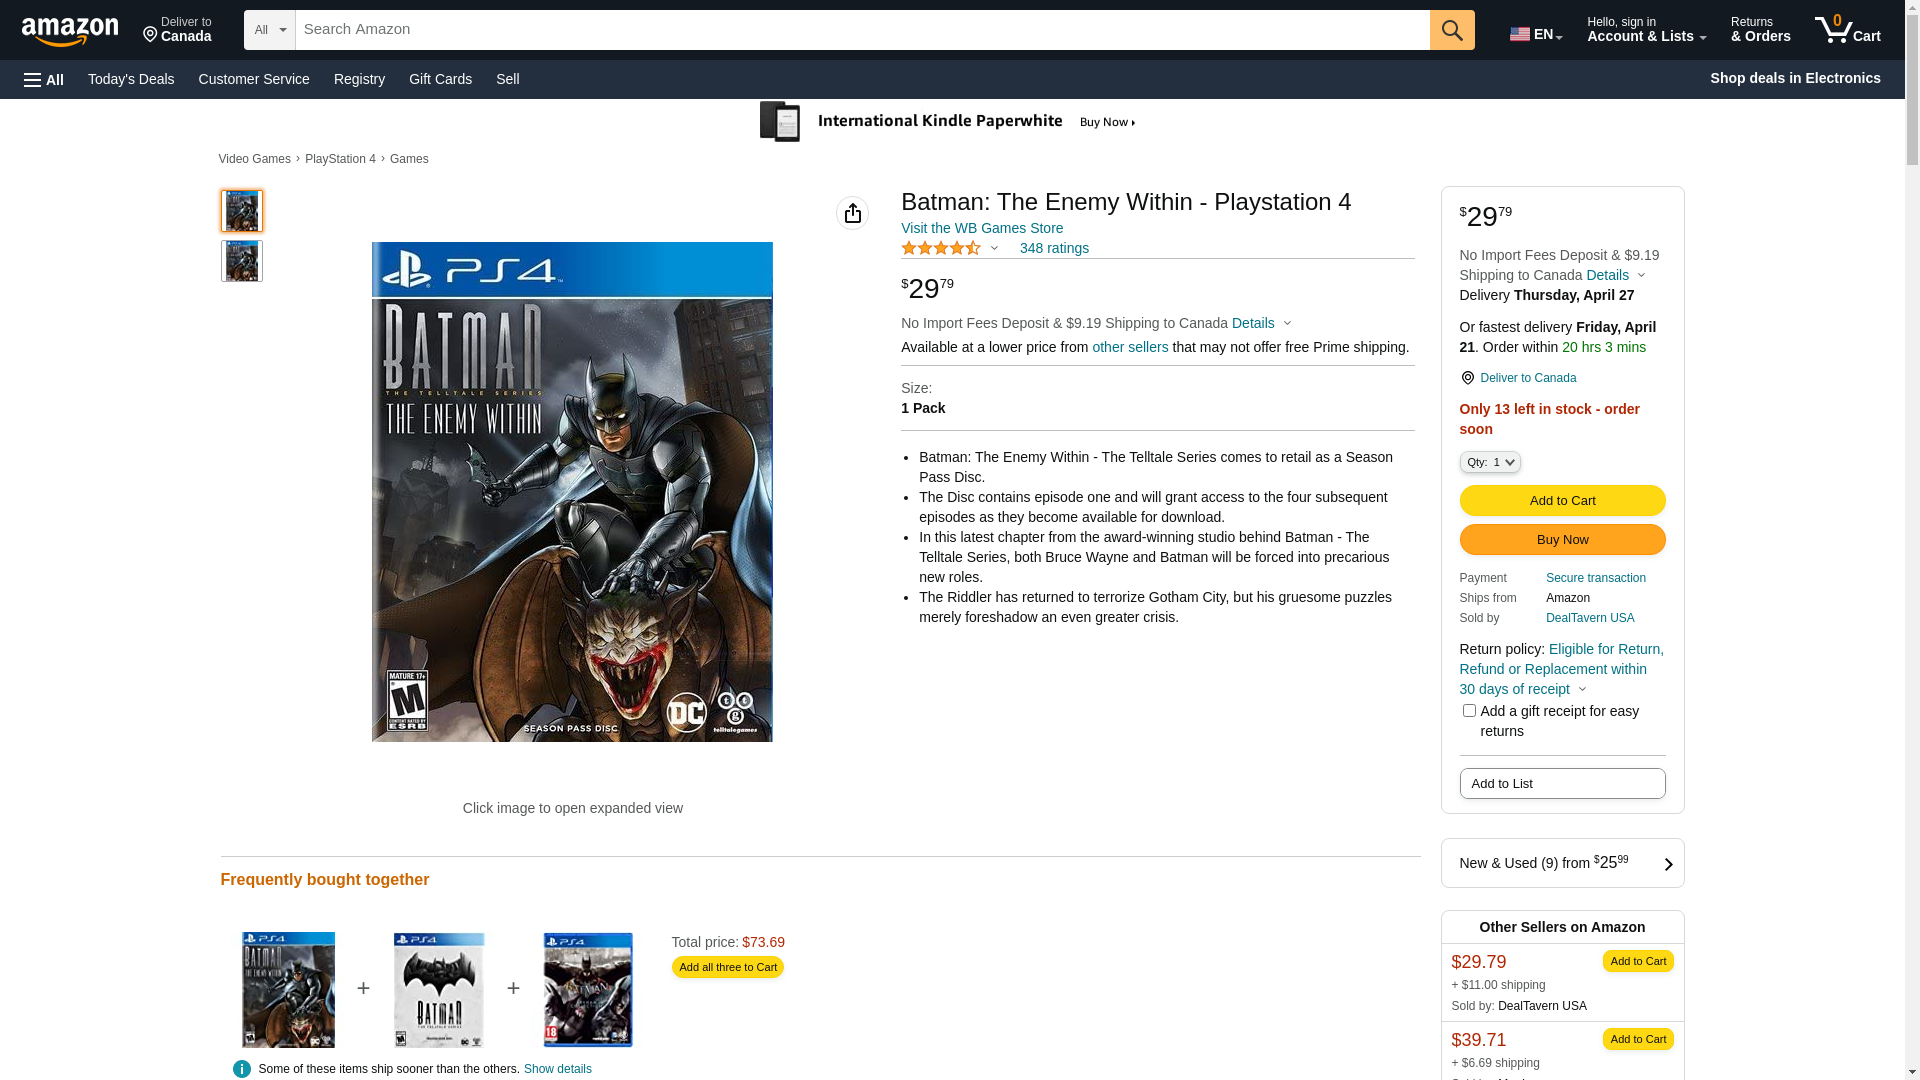The height and width of the screenshot is (1080, 1920).
Task: Click the share icon near the product image
Action: click(852, 213)
